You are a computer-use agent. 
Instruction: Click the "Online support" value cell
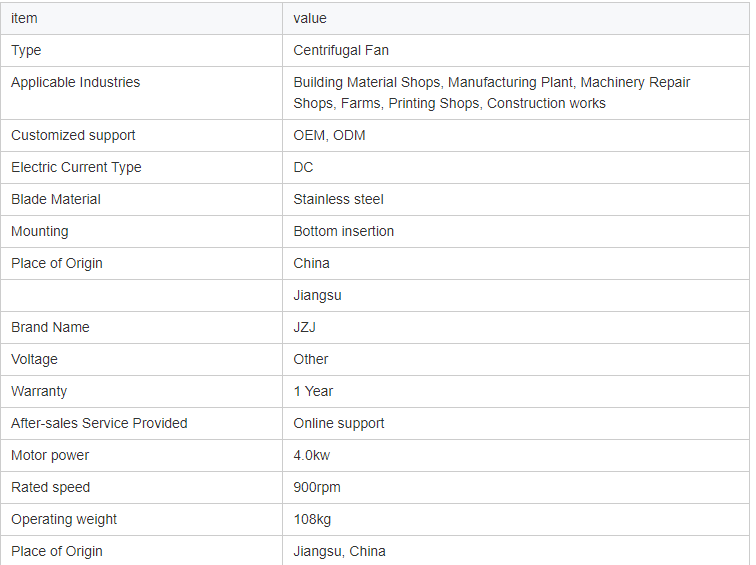340,423
